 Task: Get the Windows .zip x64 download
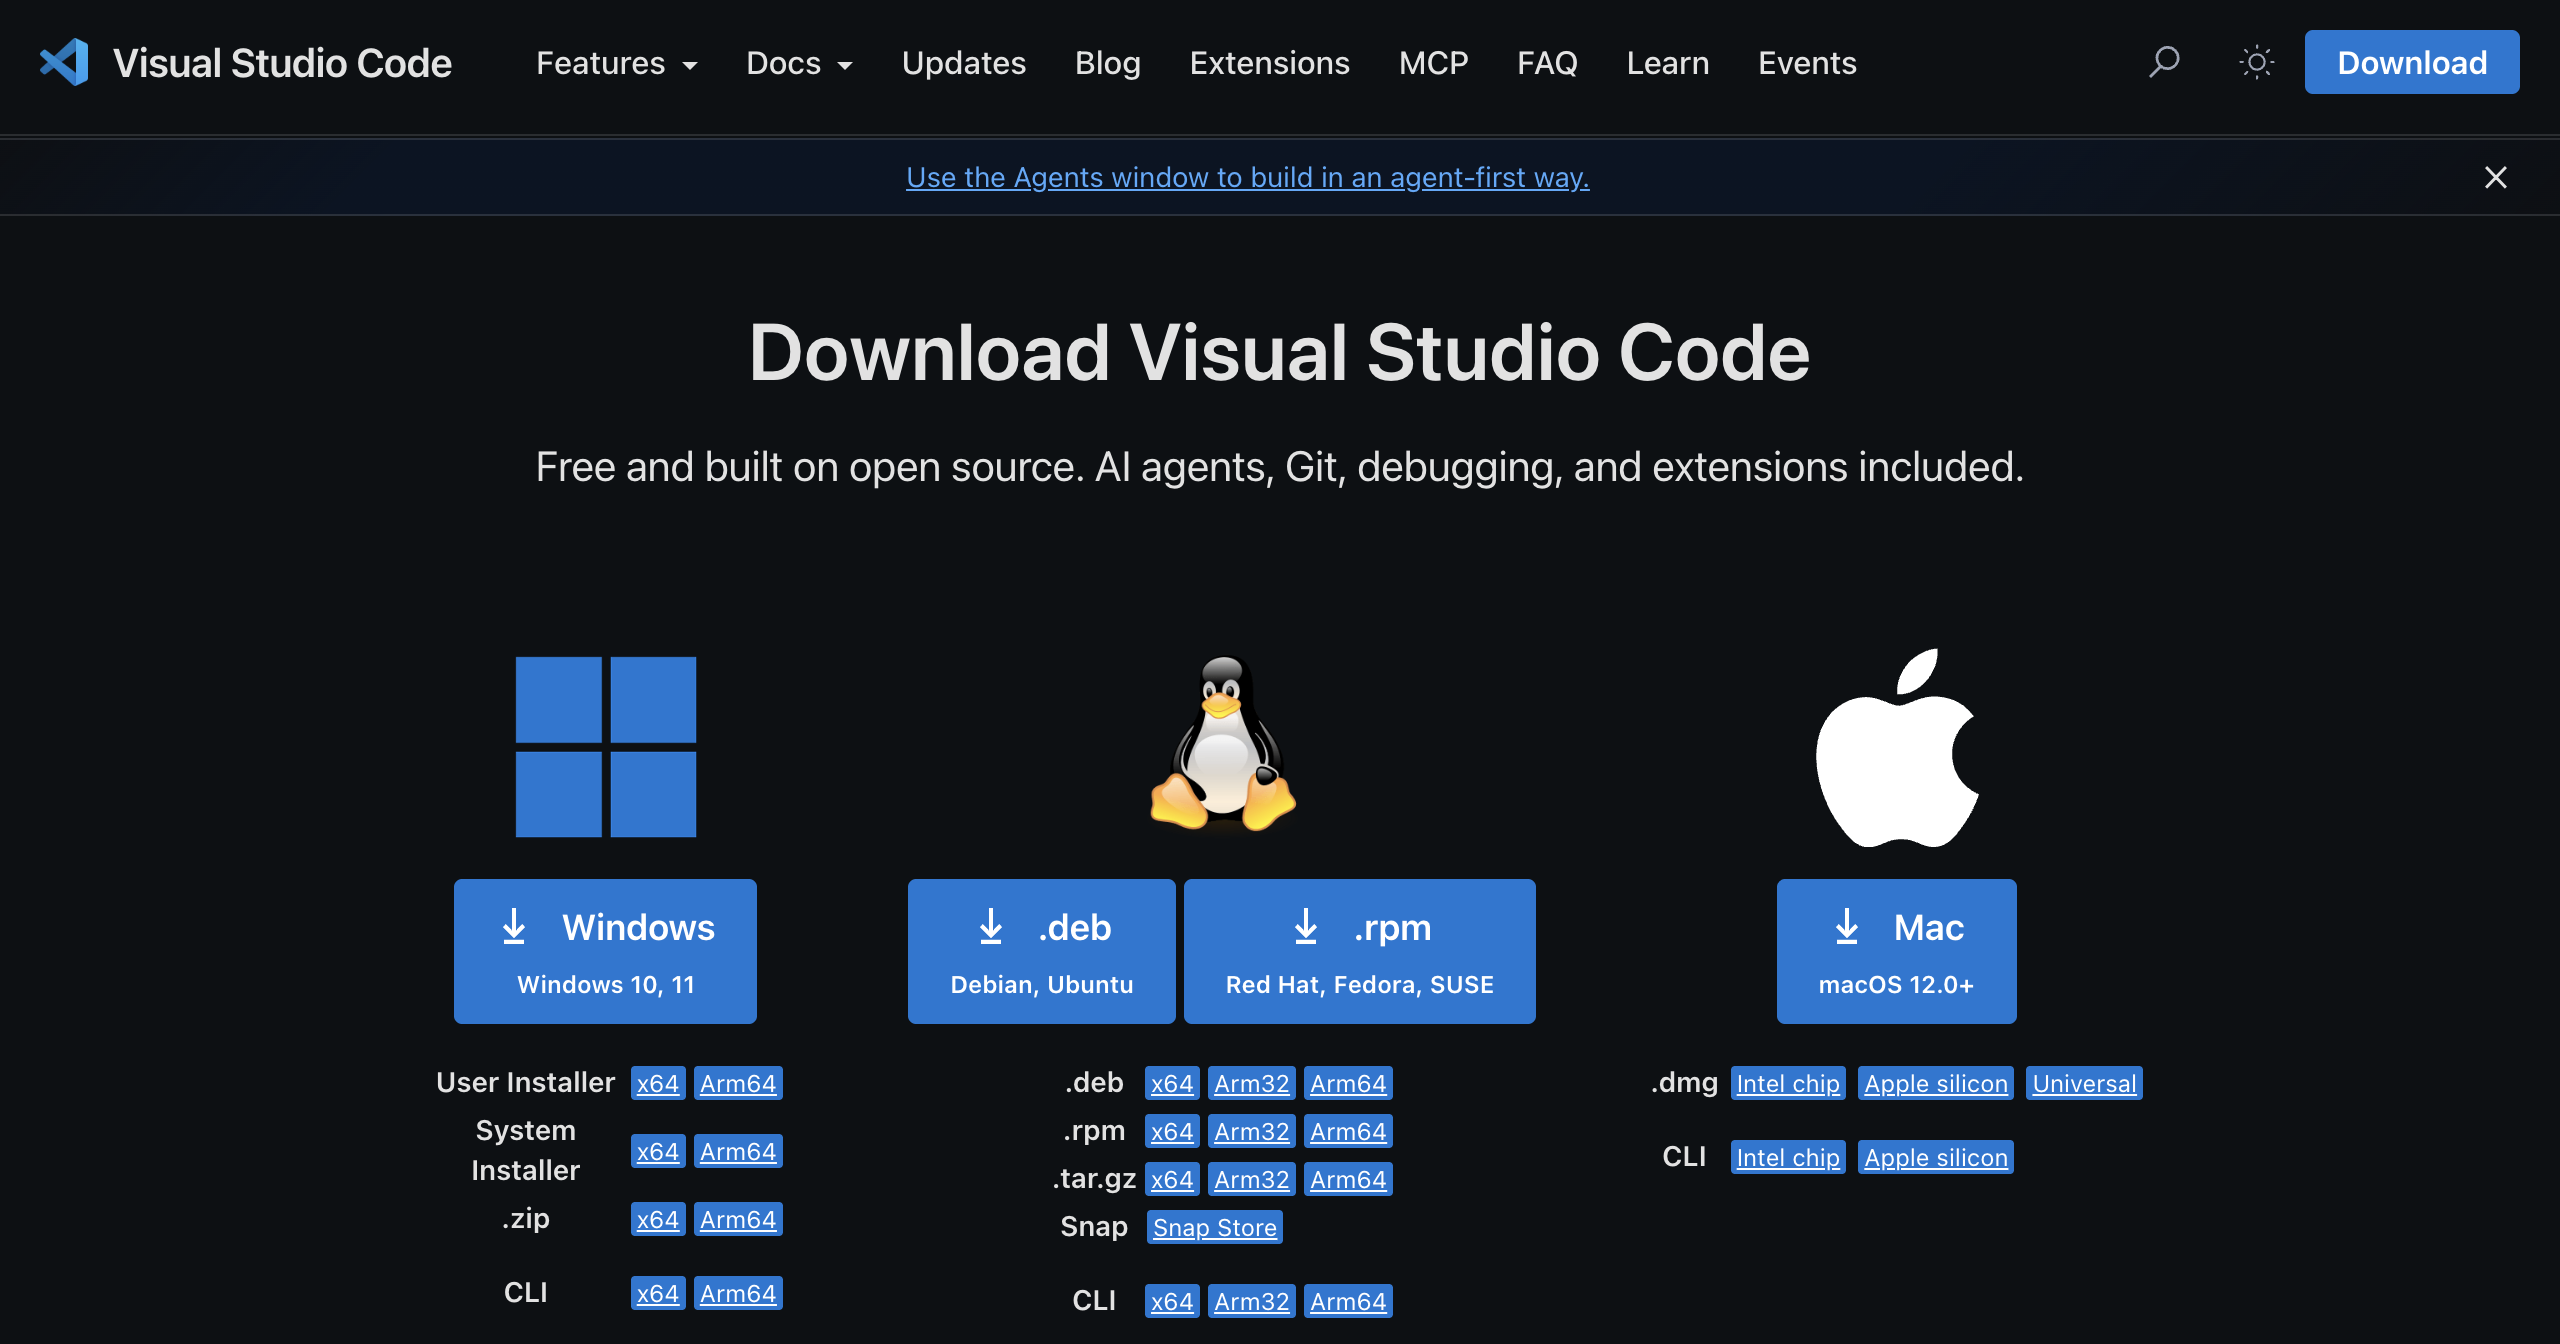[658, 1219]
